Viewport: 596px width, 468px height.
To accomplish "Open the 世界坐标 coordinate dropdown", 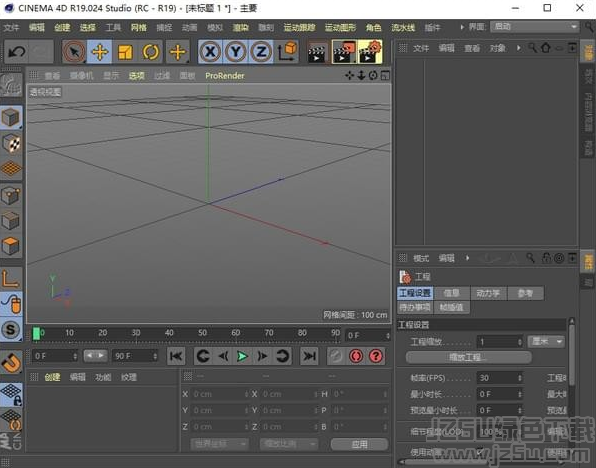I will pos(219,444).
